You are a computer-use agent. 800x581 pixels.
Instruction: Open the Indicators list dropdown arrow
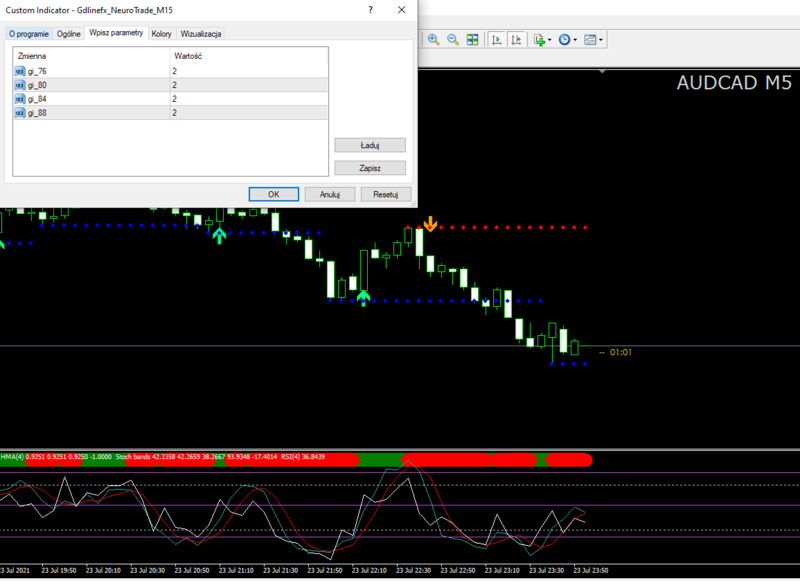click(550, 40)
